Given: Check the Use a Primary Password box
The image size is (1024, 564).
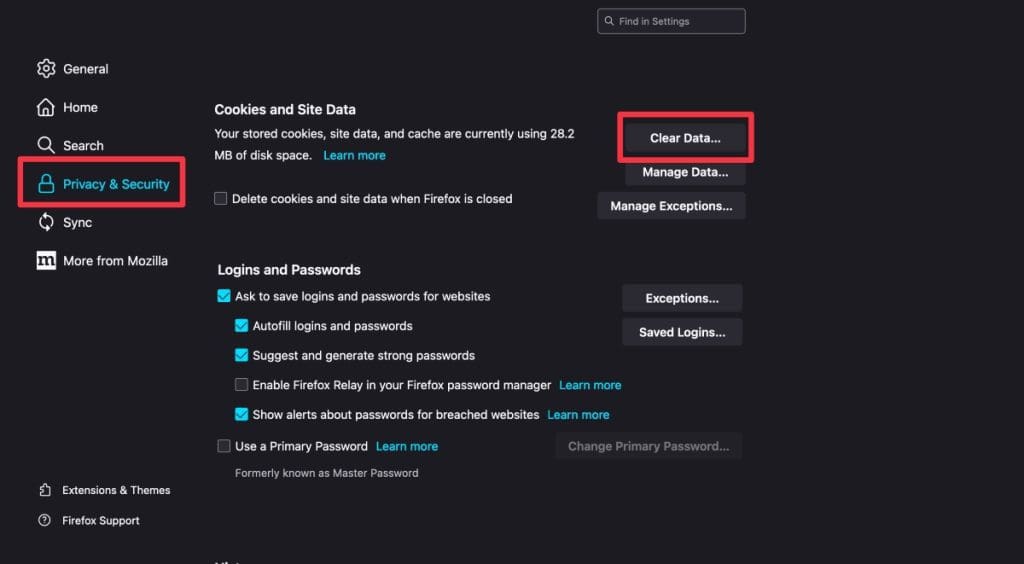Looking at the screenshot, I should pos(224,446).
